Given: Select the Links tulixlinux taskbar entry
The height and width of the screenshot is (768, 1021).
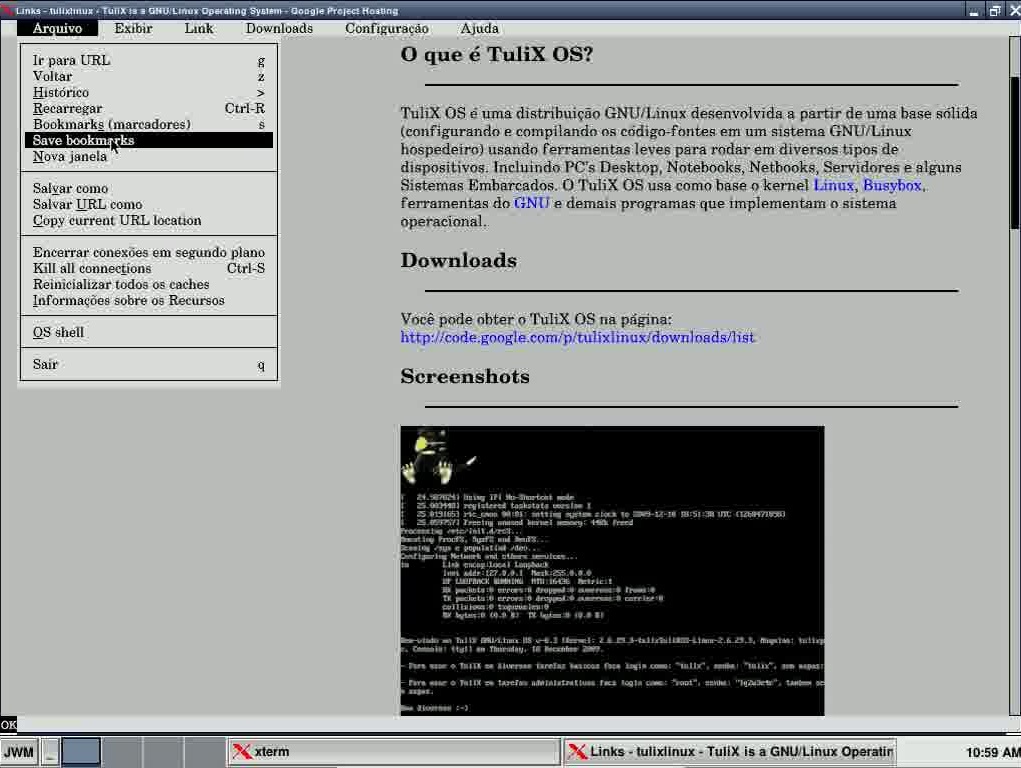Looking at the screenshot, I should 730,752.
